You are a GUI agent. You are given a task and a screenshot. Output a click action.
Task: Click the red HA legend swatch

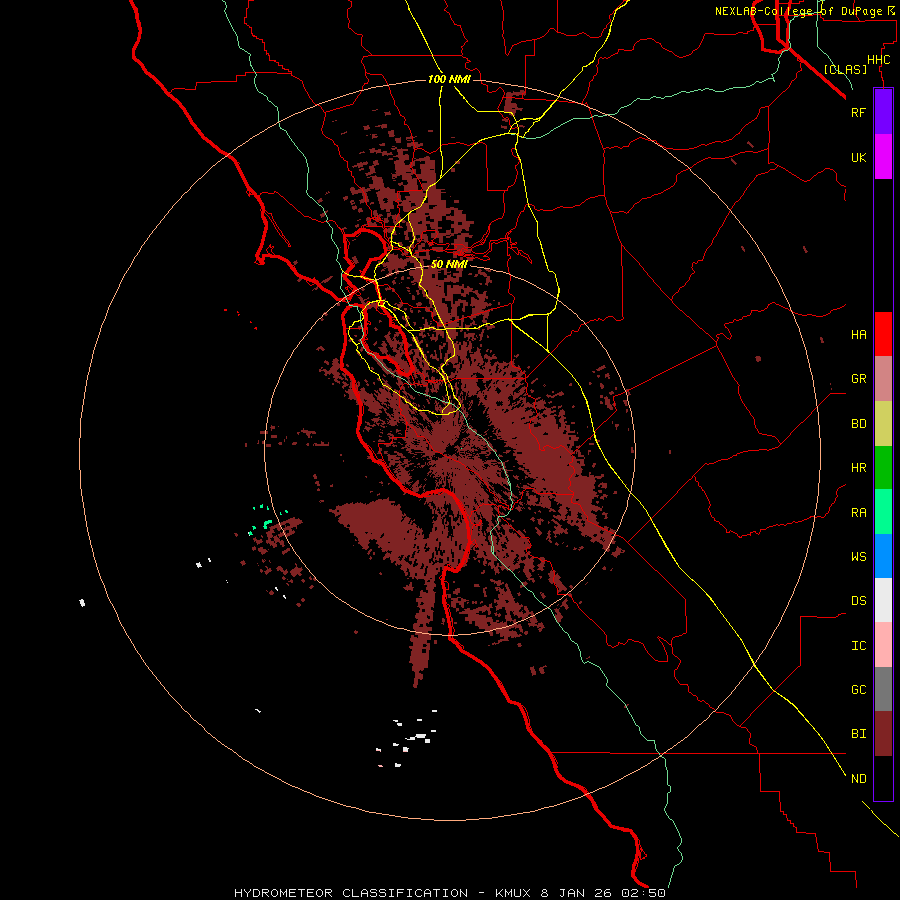(x=883, y=334)
